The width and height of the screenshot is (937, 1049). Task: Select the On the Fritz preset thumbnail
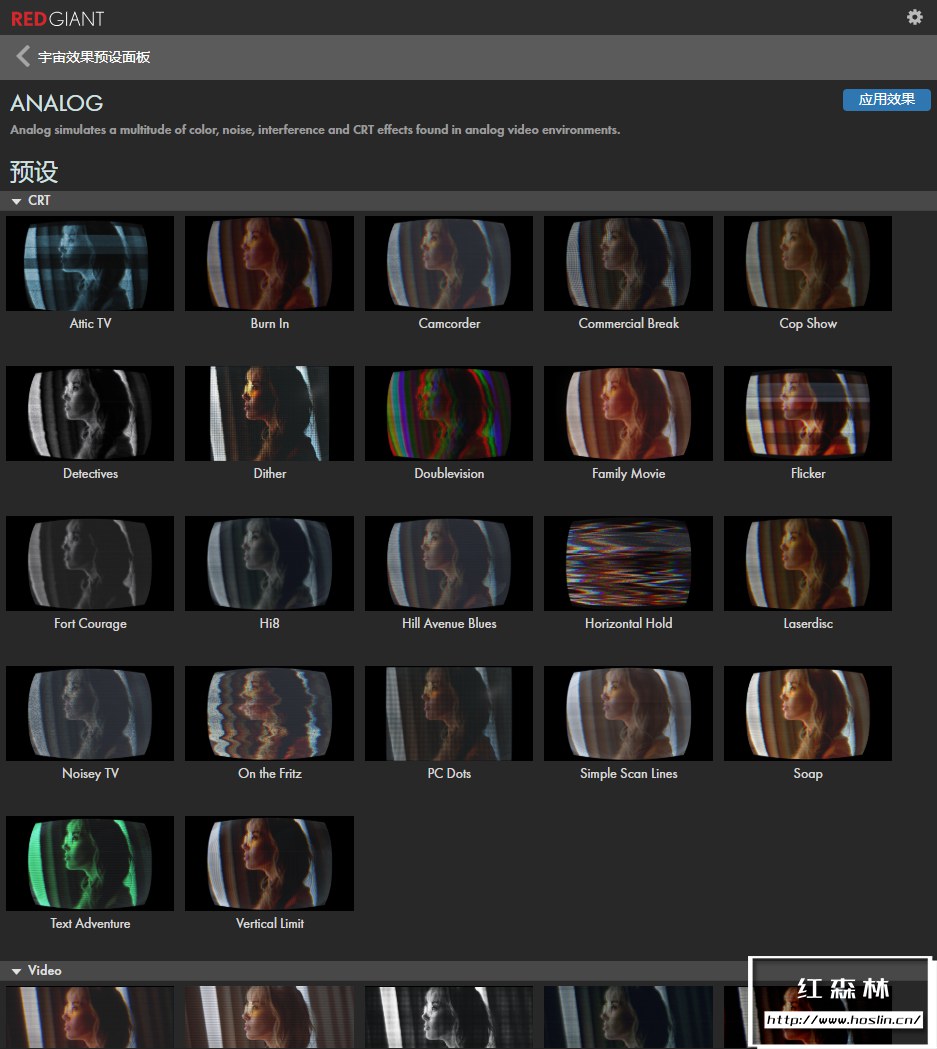tap(270, 712)
